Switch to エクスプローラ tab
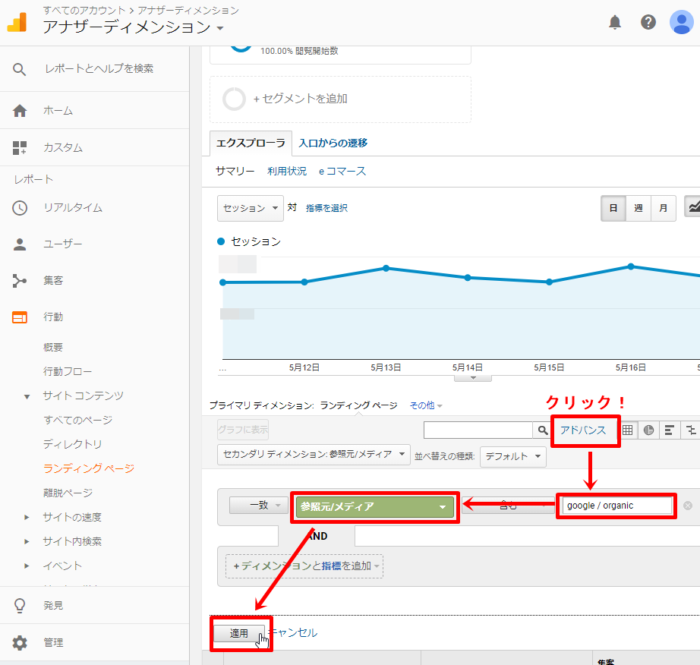This screenshot has width=700, height=665. pos(250,143)
